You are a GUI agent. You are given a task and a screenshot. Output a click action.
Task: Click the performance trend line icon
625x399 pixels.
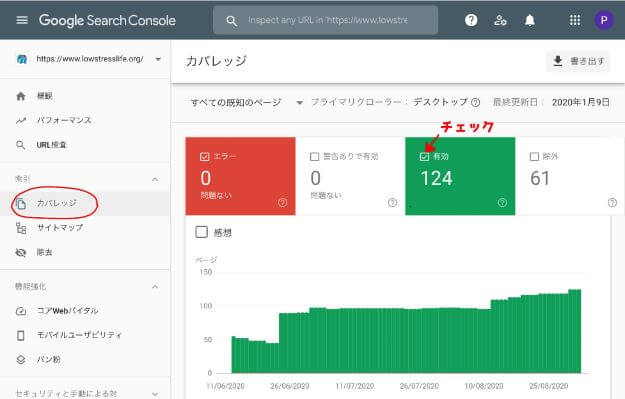point(21,120)
